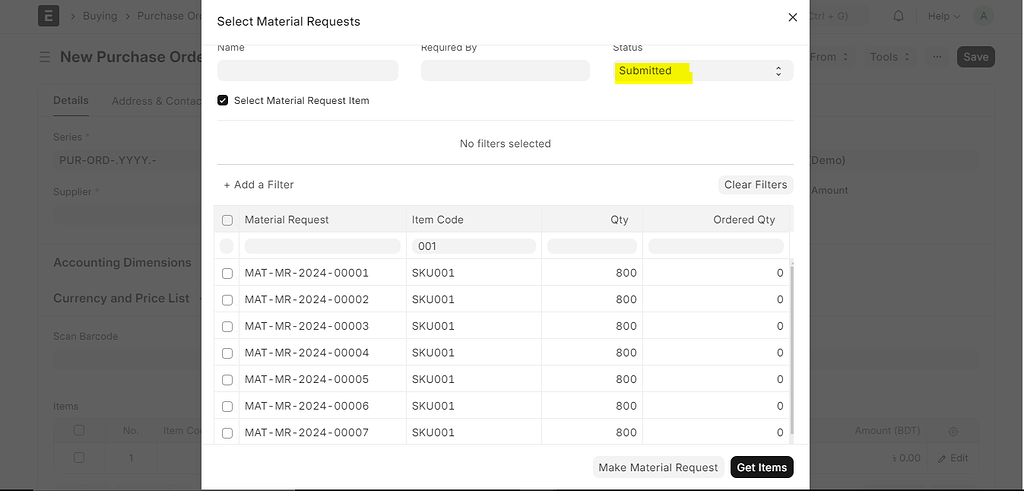Focus the Required By field

505,71
